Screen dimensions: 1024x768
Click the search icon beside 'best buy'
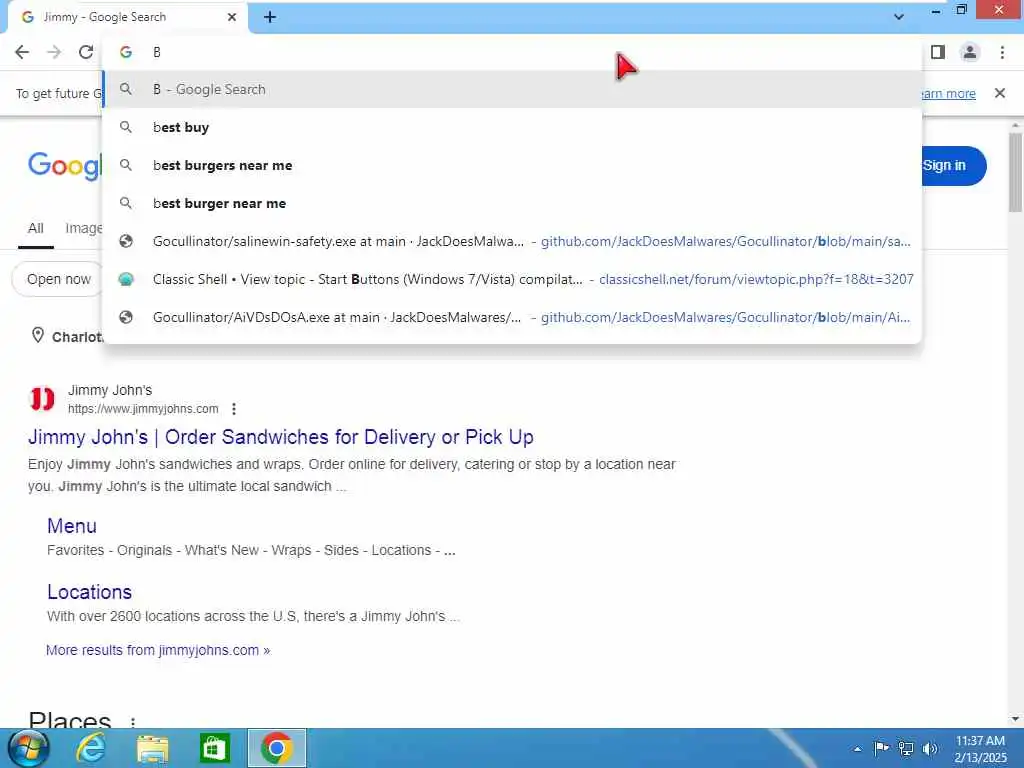point(126,127)
